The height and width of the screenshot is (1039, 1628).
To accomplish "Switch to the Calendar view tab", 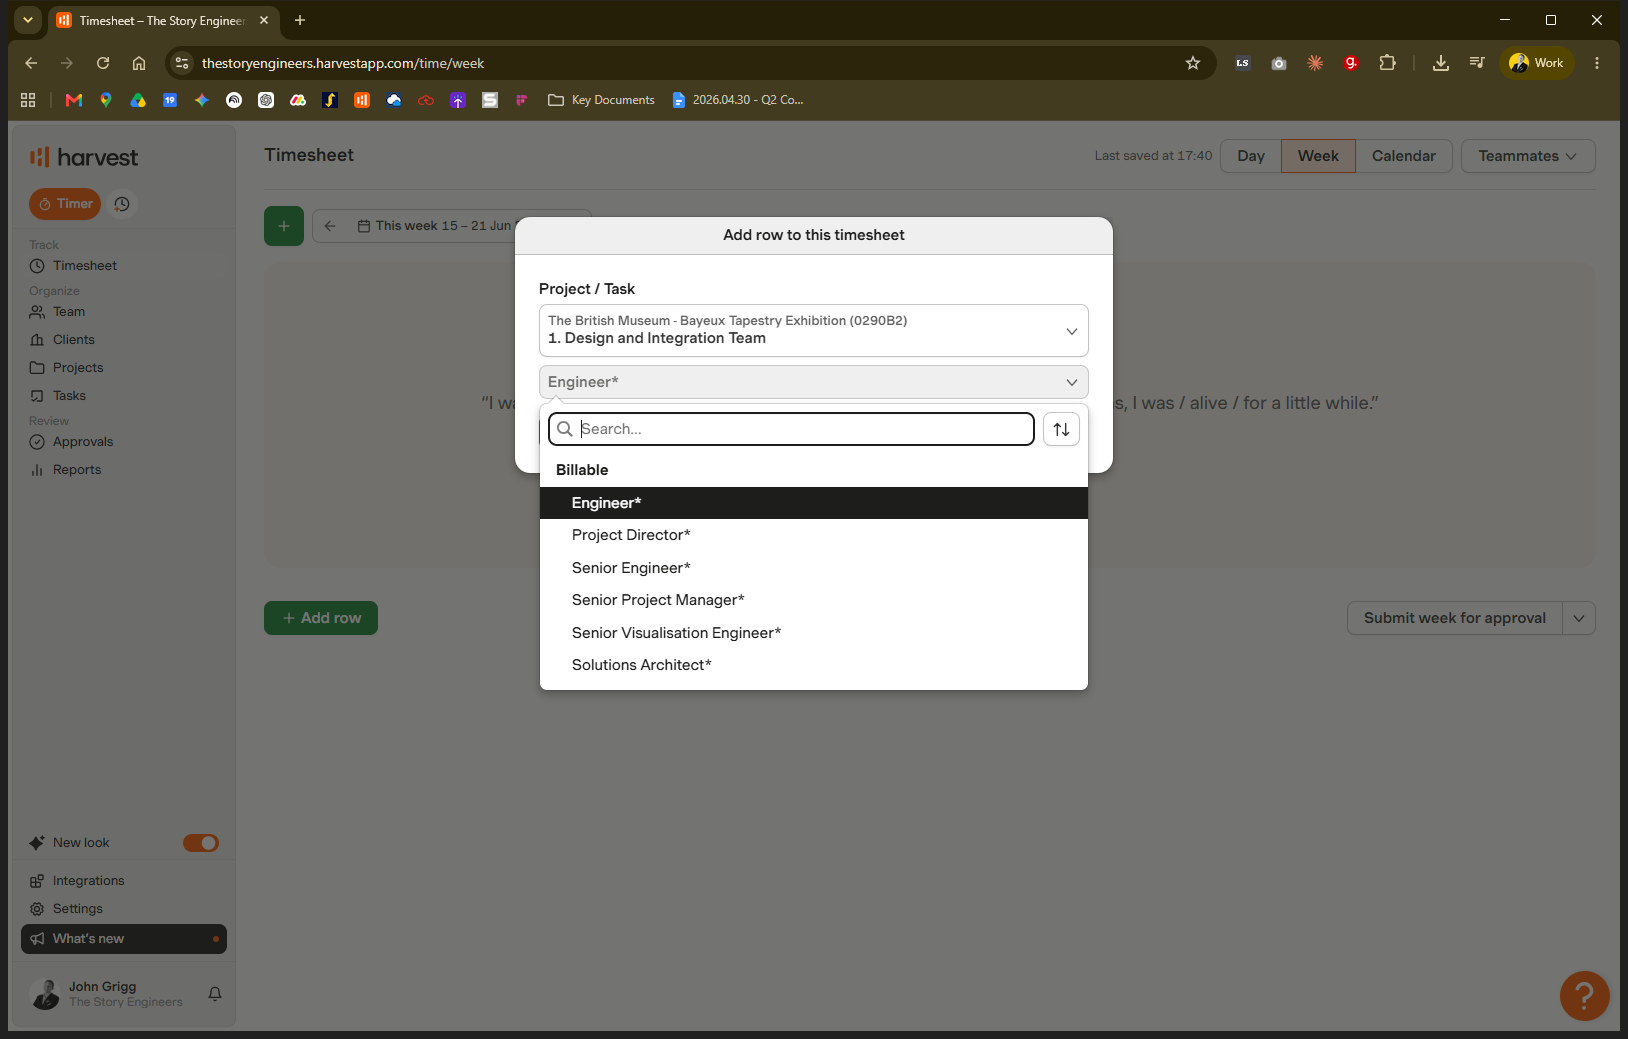I will (x=1403, y=156).
